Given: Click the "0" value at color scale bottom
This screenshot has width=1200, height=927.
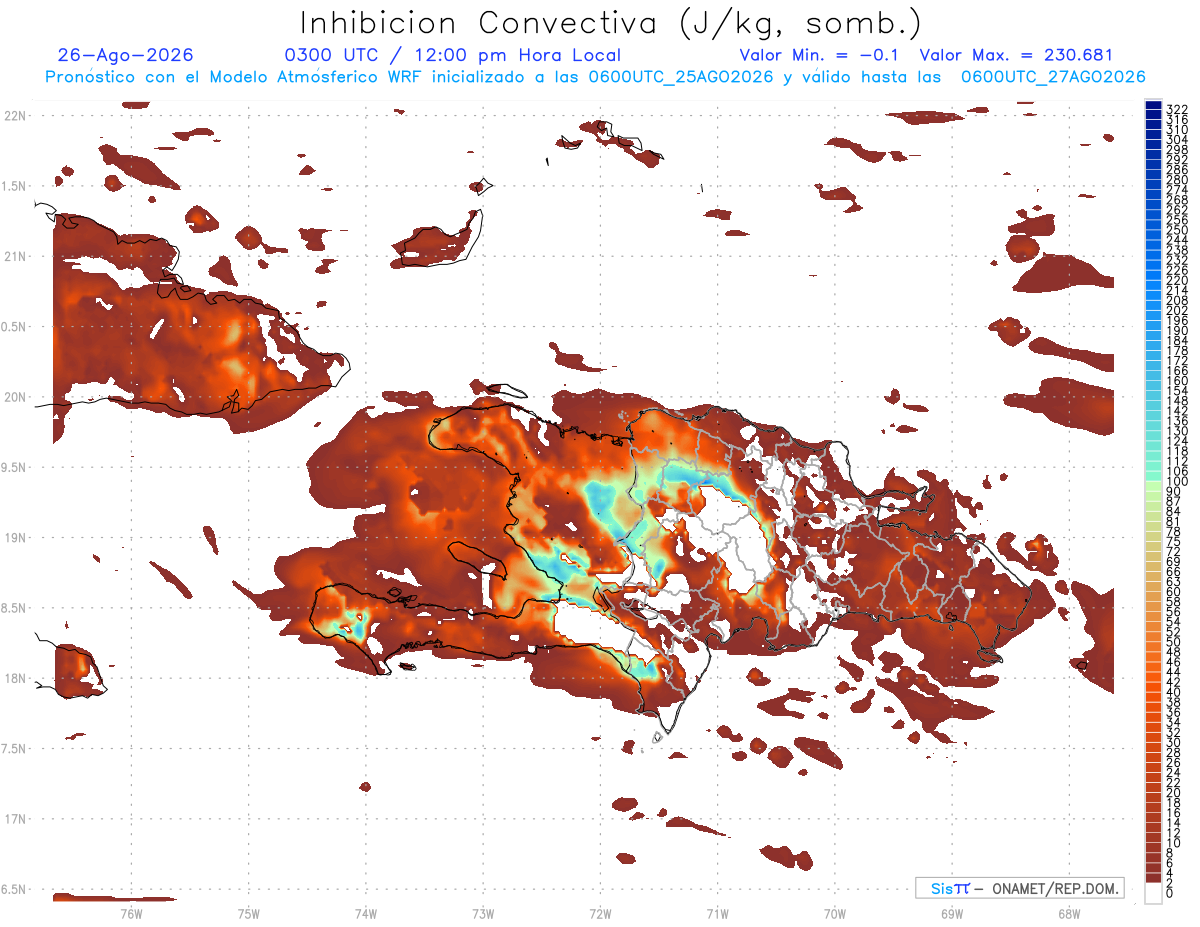Looking at the screenshot, I should (x=1169, y=892).
